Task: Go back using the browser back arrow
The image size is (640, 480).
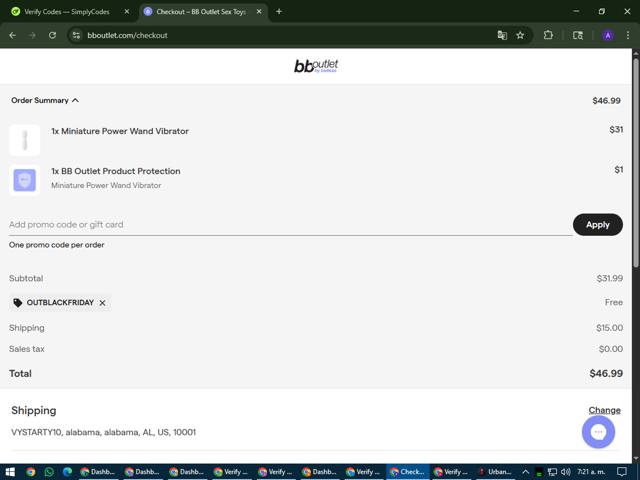Action: coord(13,36)
